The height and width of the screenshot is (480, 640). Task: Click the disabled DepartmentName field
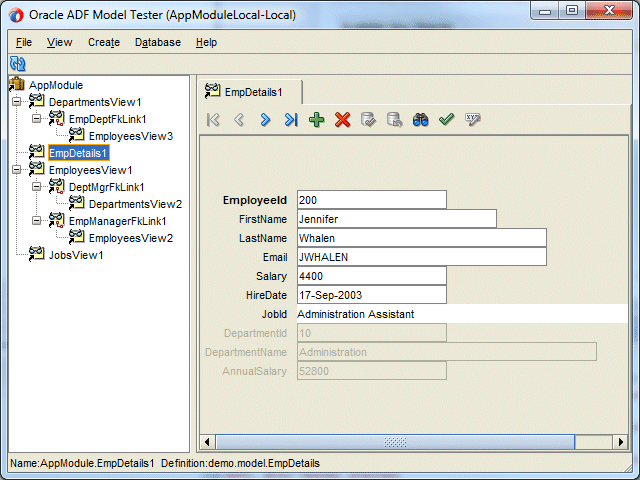click(447, 352)
